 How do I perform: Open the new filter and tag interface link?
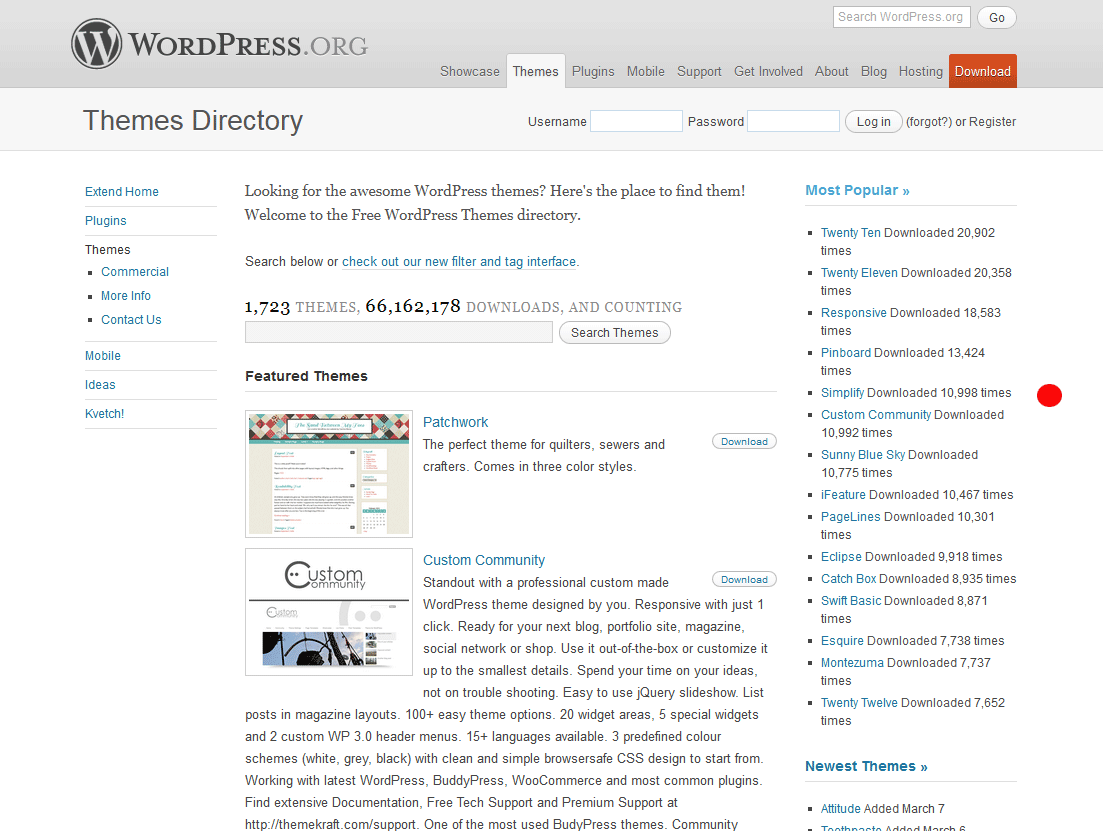click(x=459, y=261)
